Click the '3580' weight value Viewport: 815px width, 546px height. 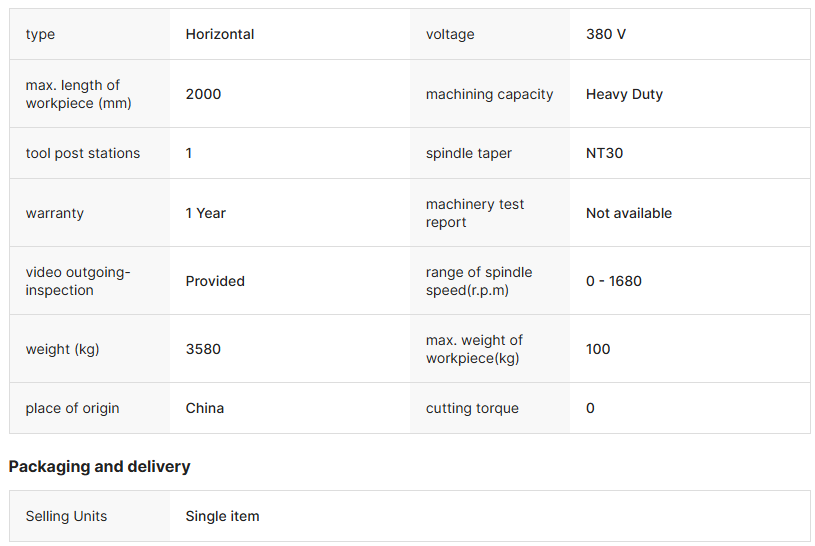[203, 349]
